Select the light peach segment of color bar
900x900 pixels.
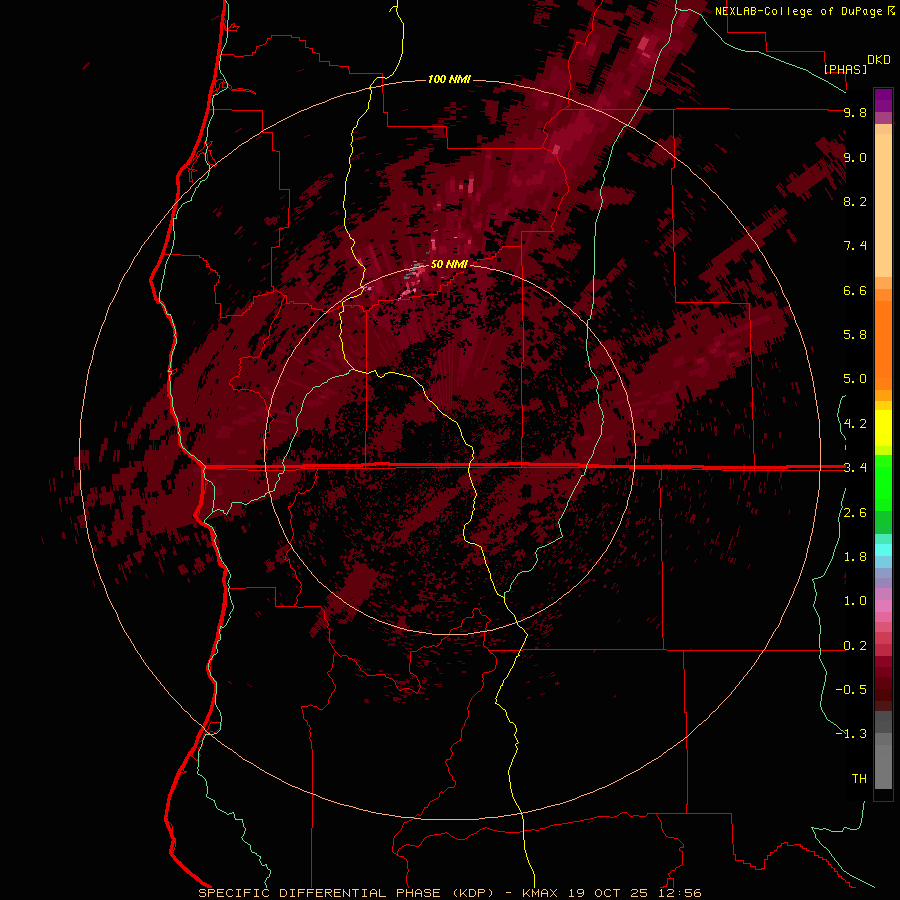tap(883, 205)
